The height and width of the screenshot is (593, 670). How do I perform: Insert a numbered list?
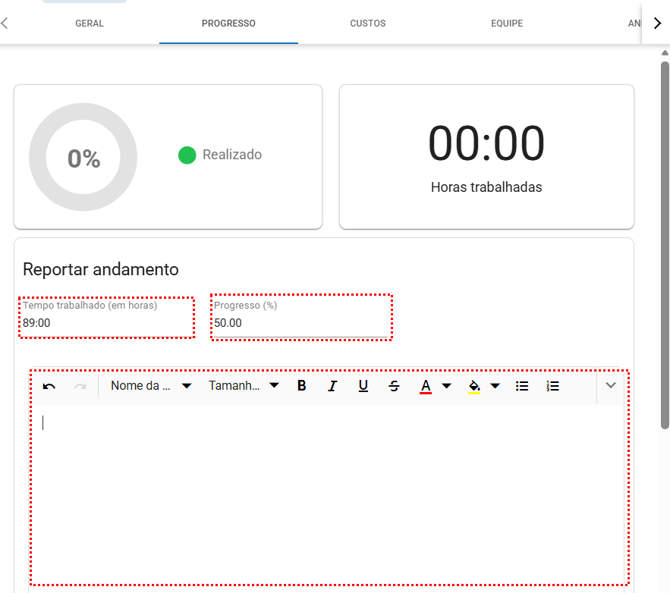(x=553, y=386)
